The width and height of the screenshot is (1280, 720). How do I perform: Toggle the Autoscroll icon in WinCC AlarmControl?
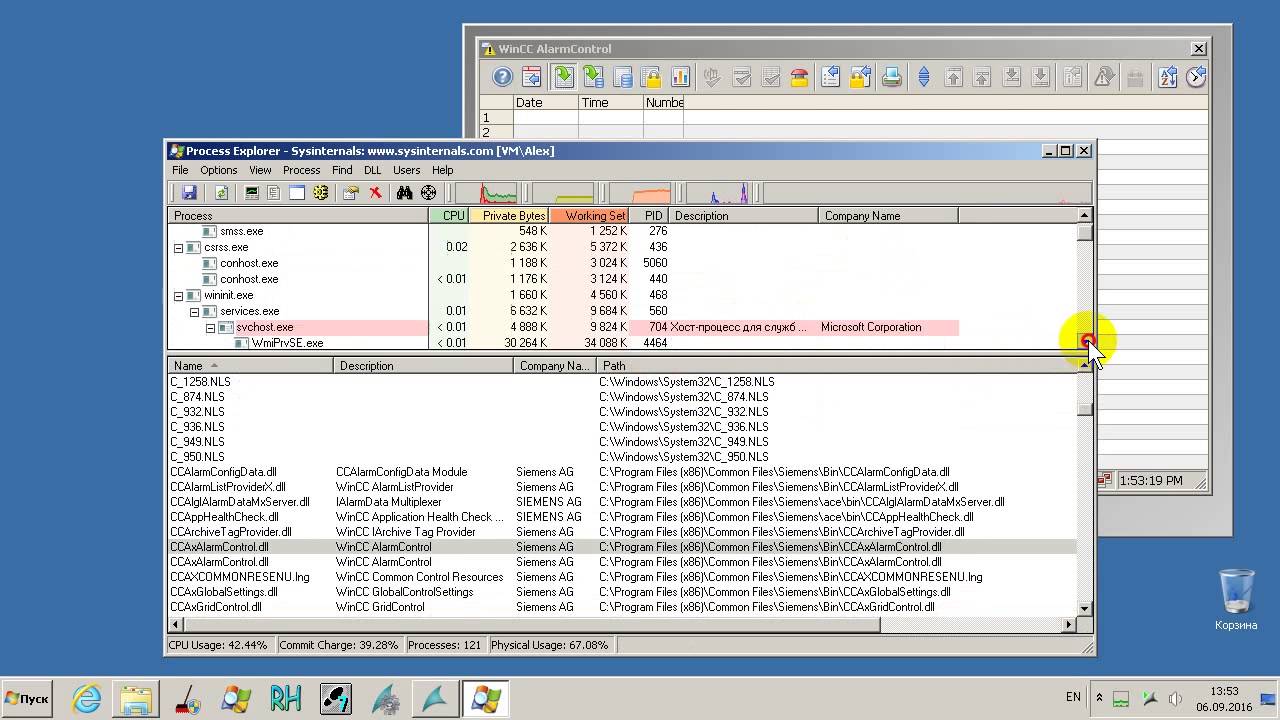tap(924, 77)
